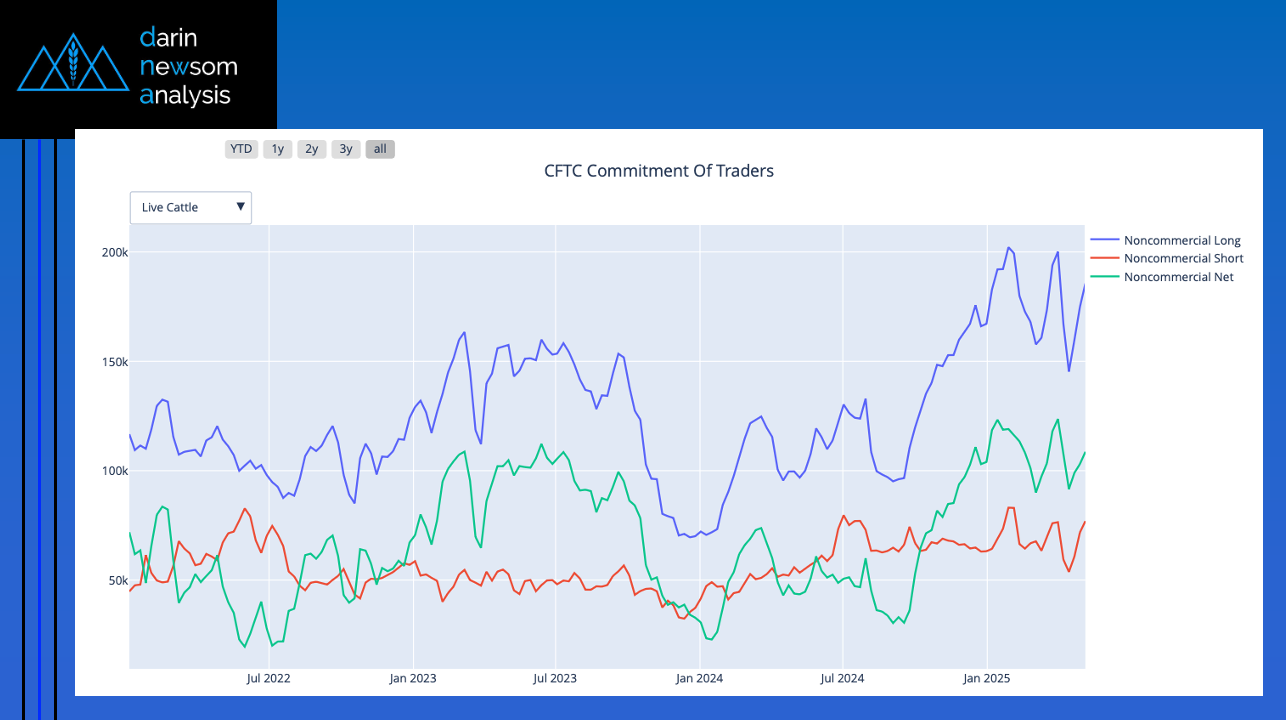1286x720 pixels.
Task: Toggle Noncommercial Long series in legend
Action: 1181,240
